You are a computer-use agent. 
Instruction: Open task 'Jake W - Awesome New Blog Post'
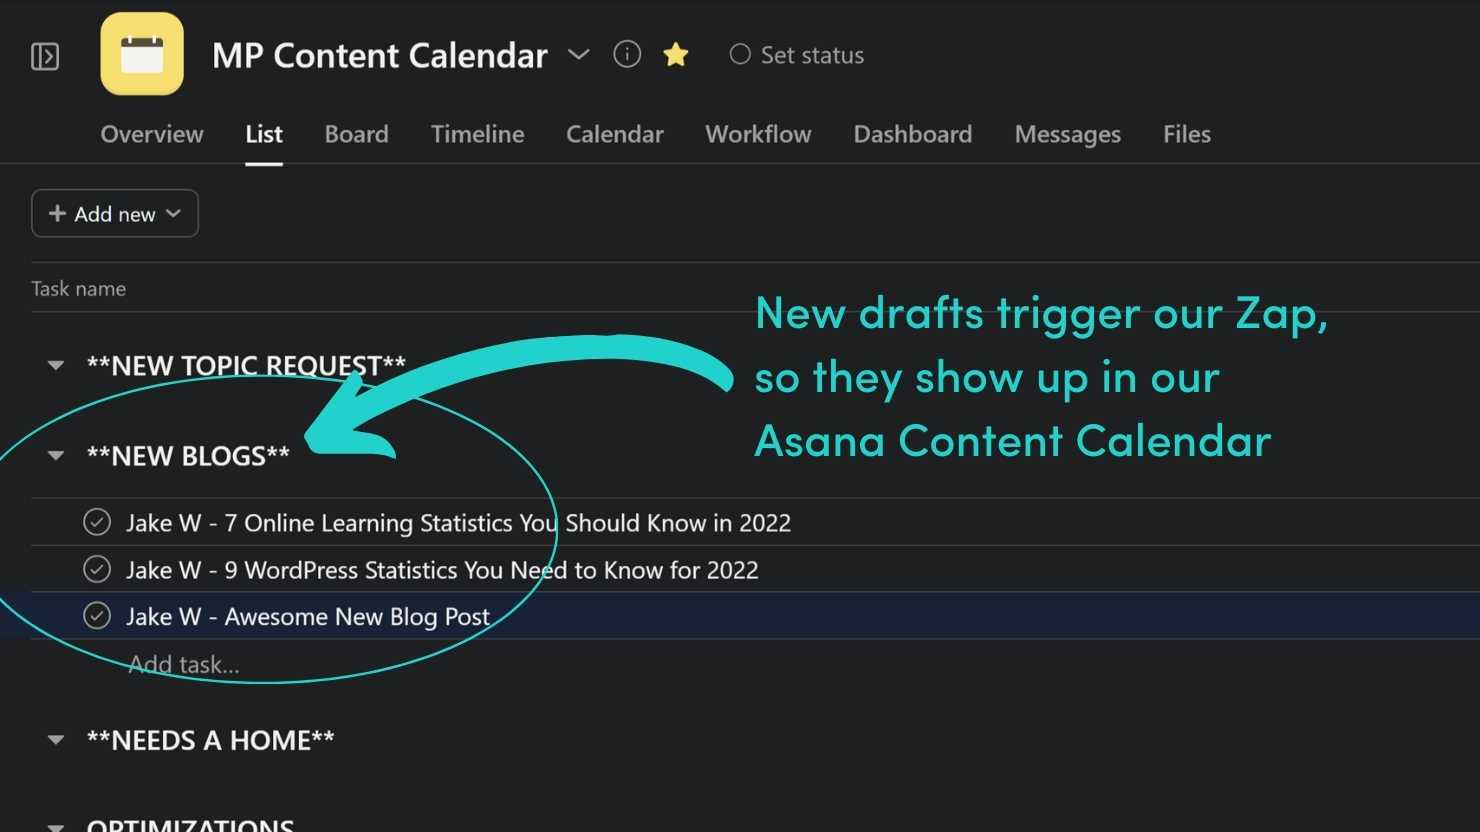pos(308,617)
